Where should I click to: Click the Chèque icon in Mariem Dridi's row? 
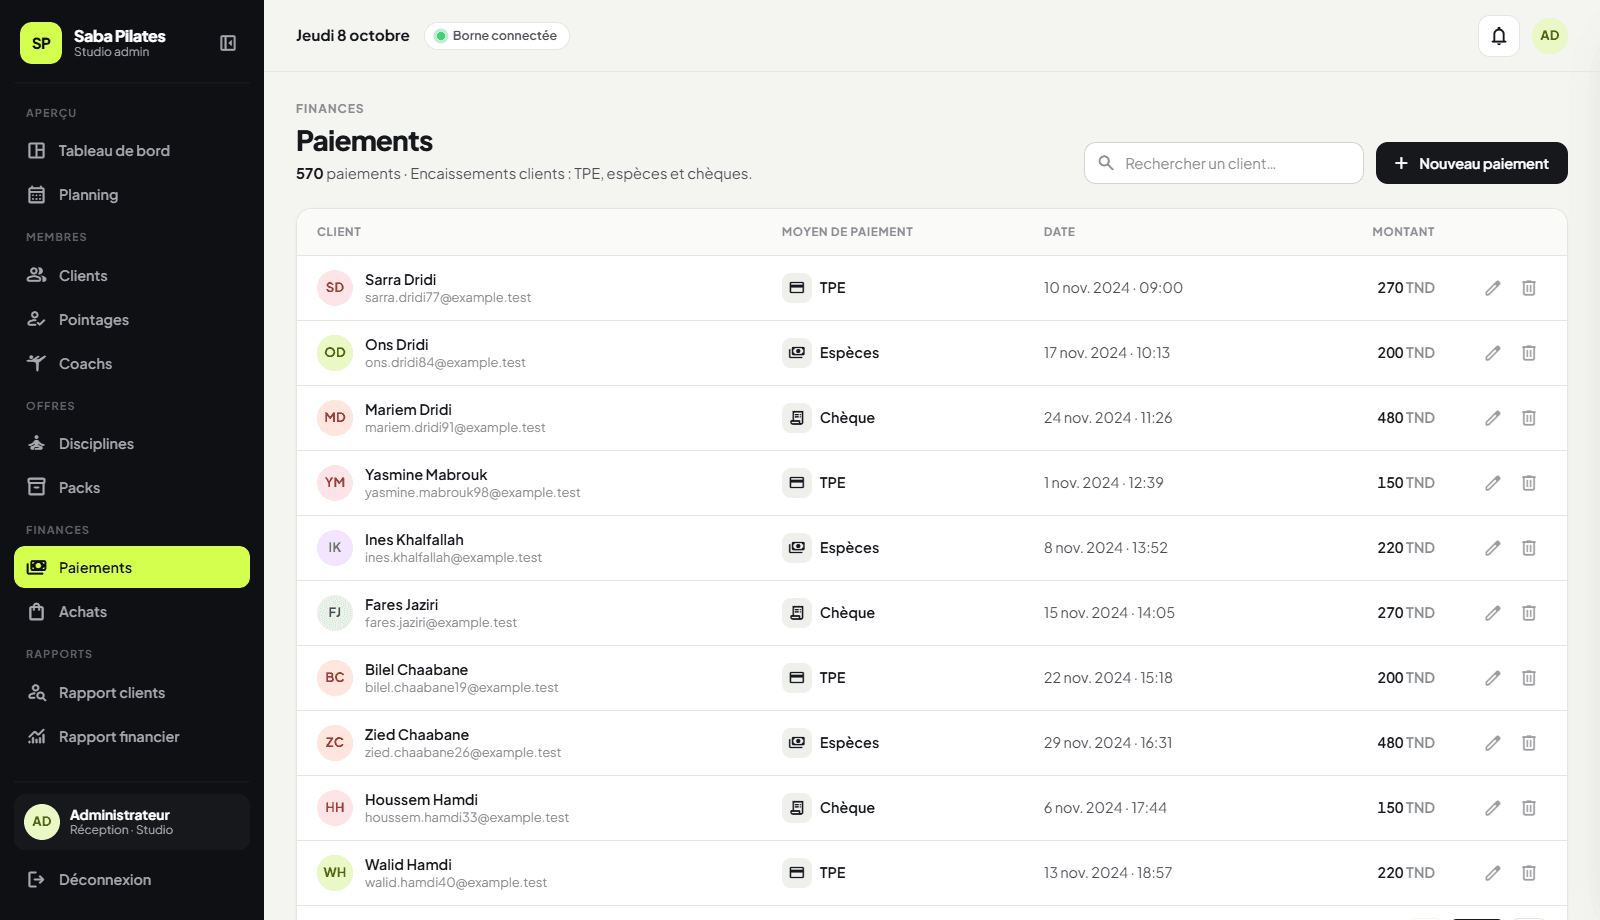coord(797,418)
